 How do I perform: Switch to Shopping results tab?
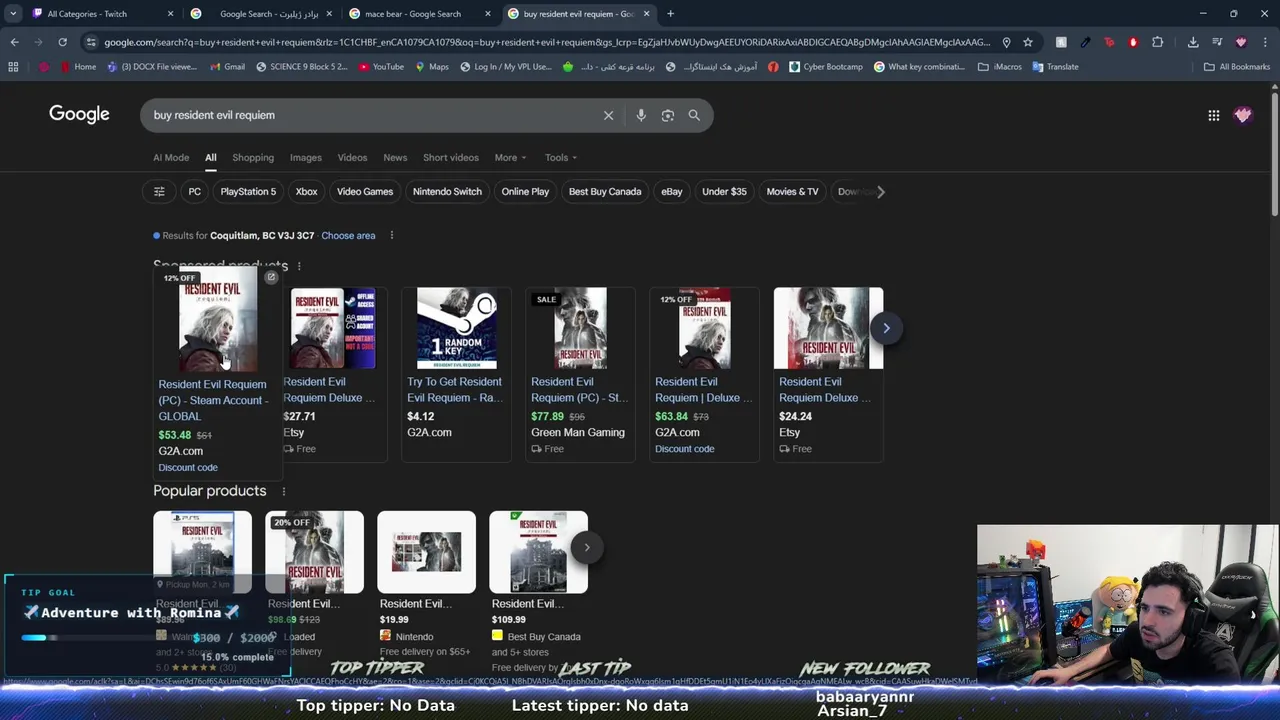pyautogui.click(x=253, y=157)
